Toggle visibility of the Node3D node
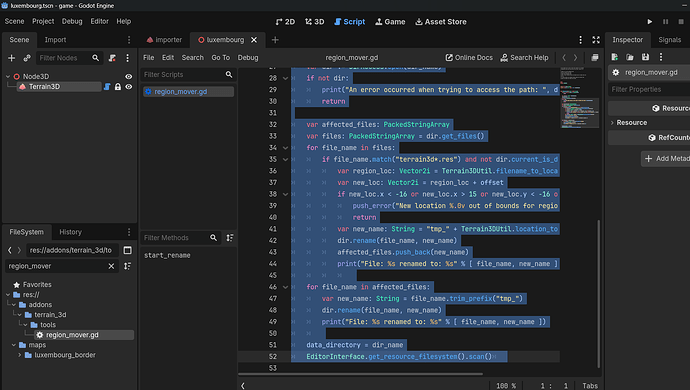 pos(128,77)
